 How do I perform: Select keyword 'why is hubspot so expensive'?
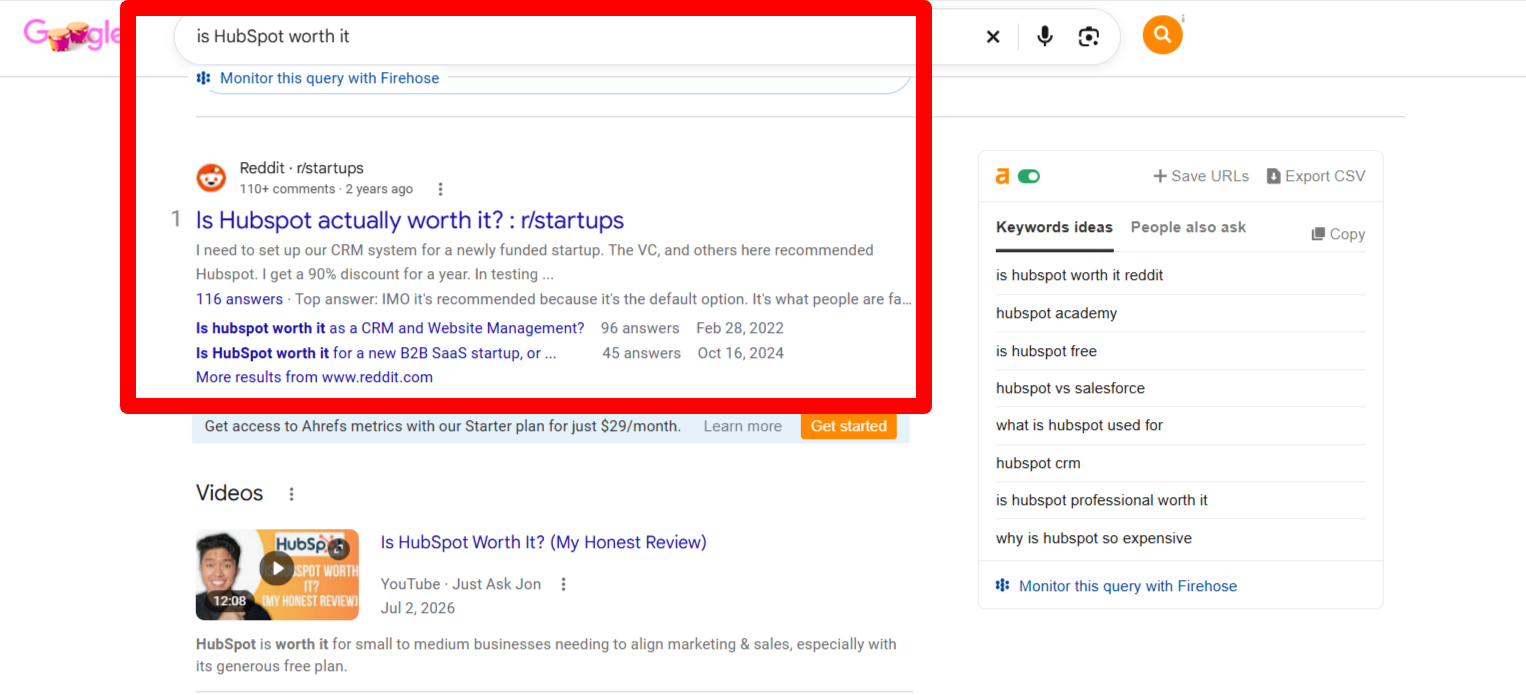click(x=1094, y=538)
